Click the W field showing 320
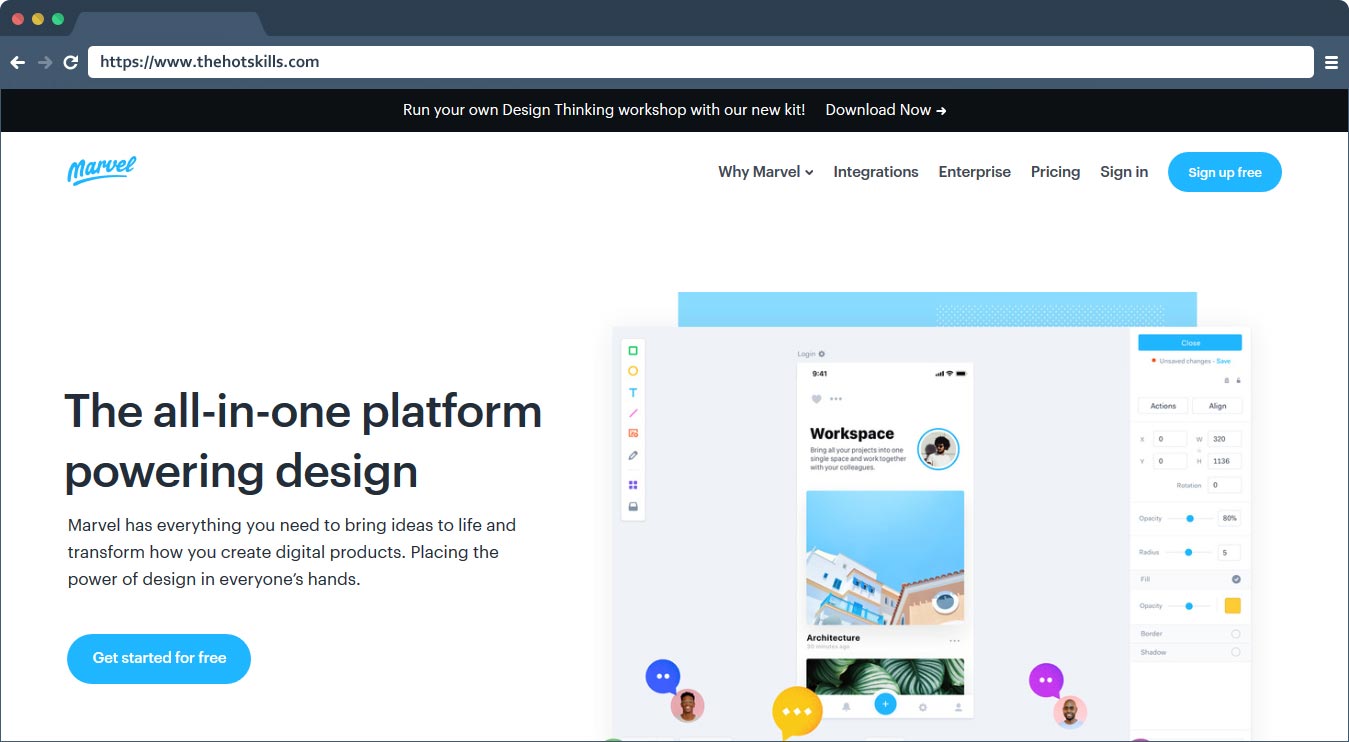 pos(1224,439)
